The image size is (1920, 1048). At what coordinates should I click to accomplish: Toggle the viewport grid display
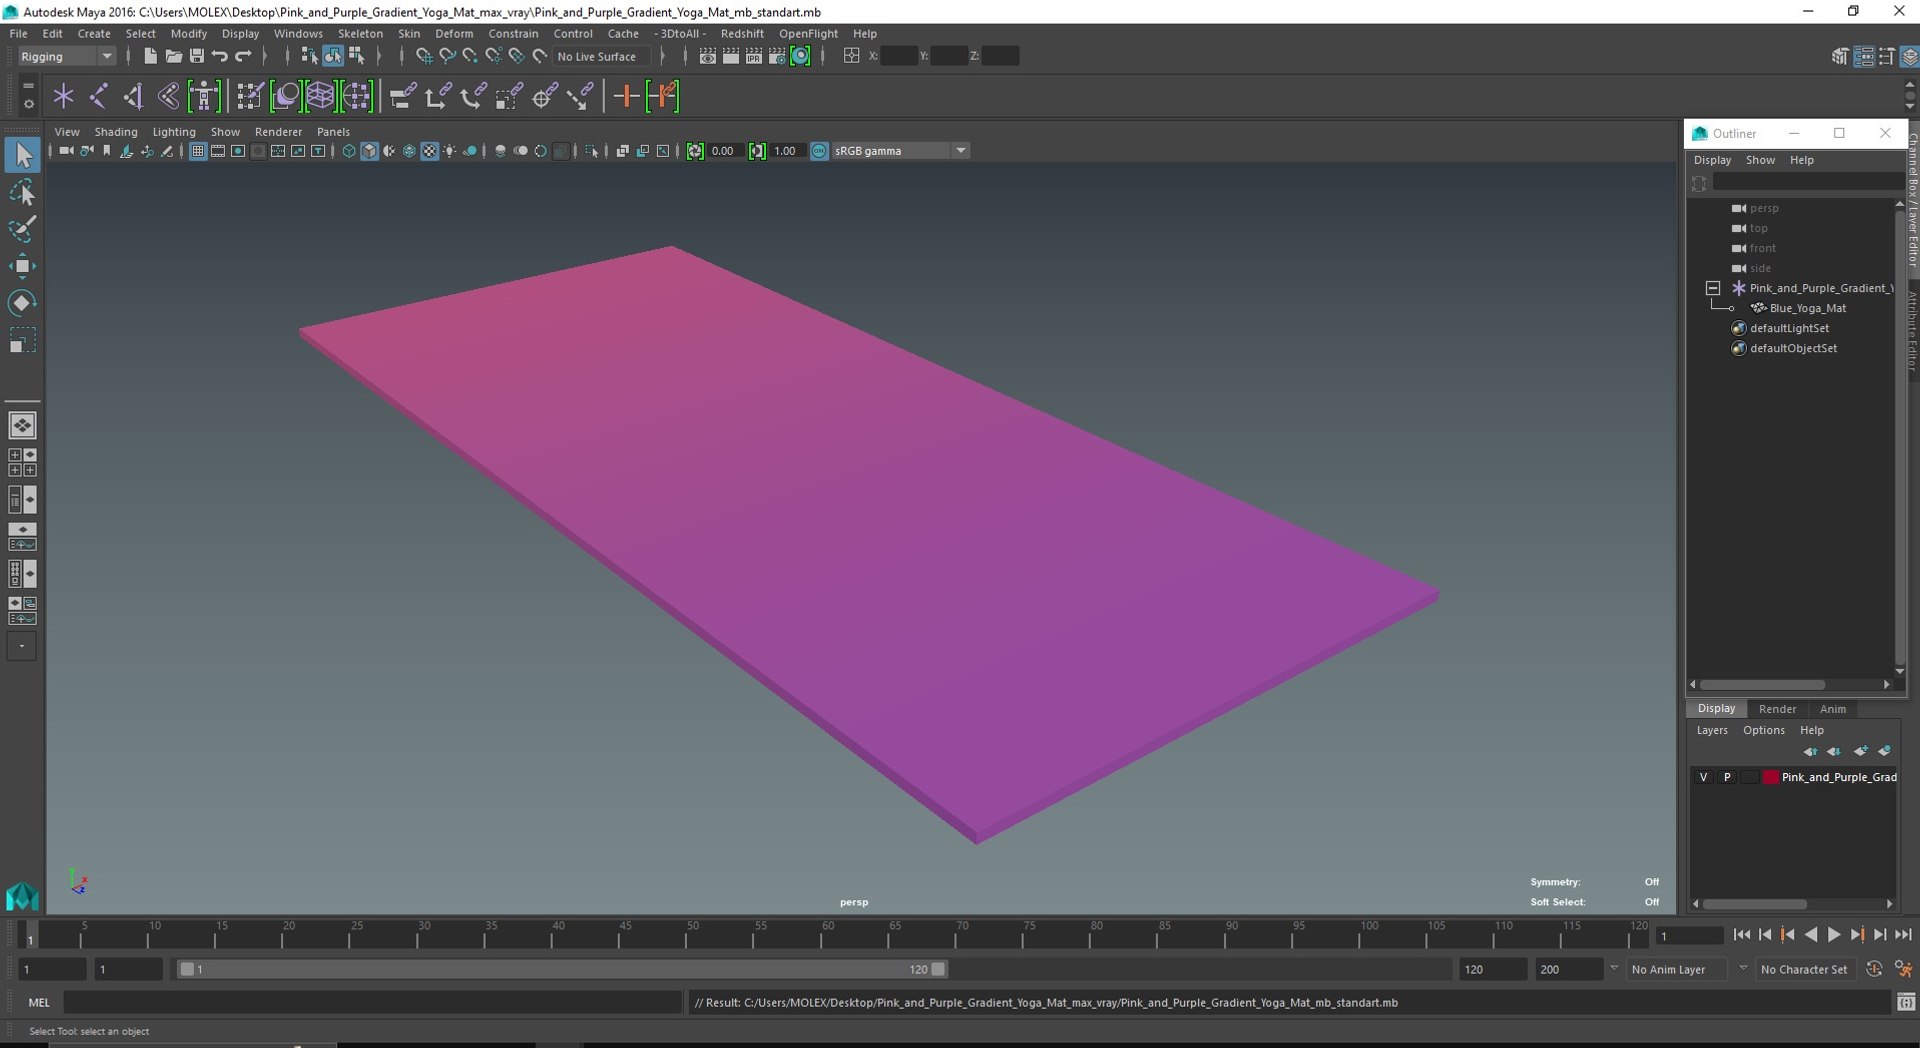click(198, 151)
